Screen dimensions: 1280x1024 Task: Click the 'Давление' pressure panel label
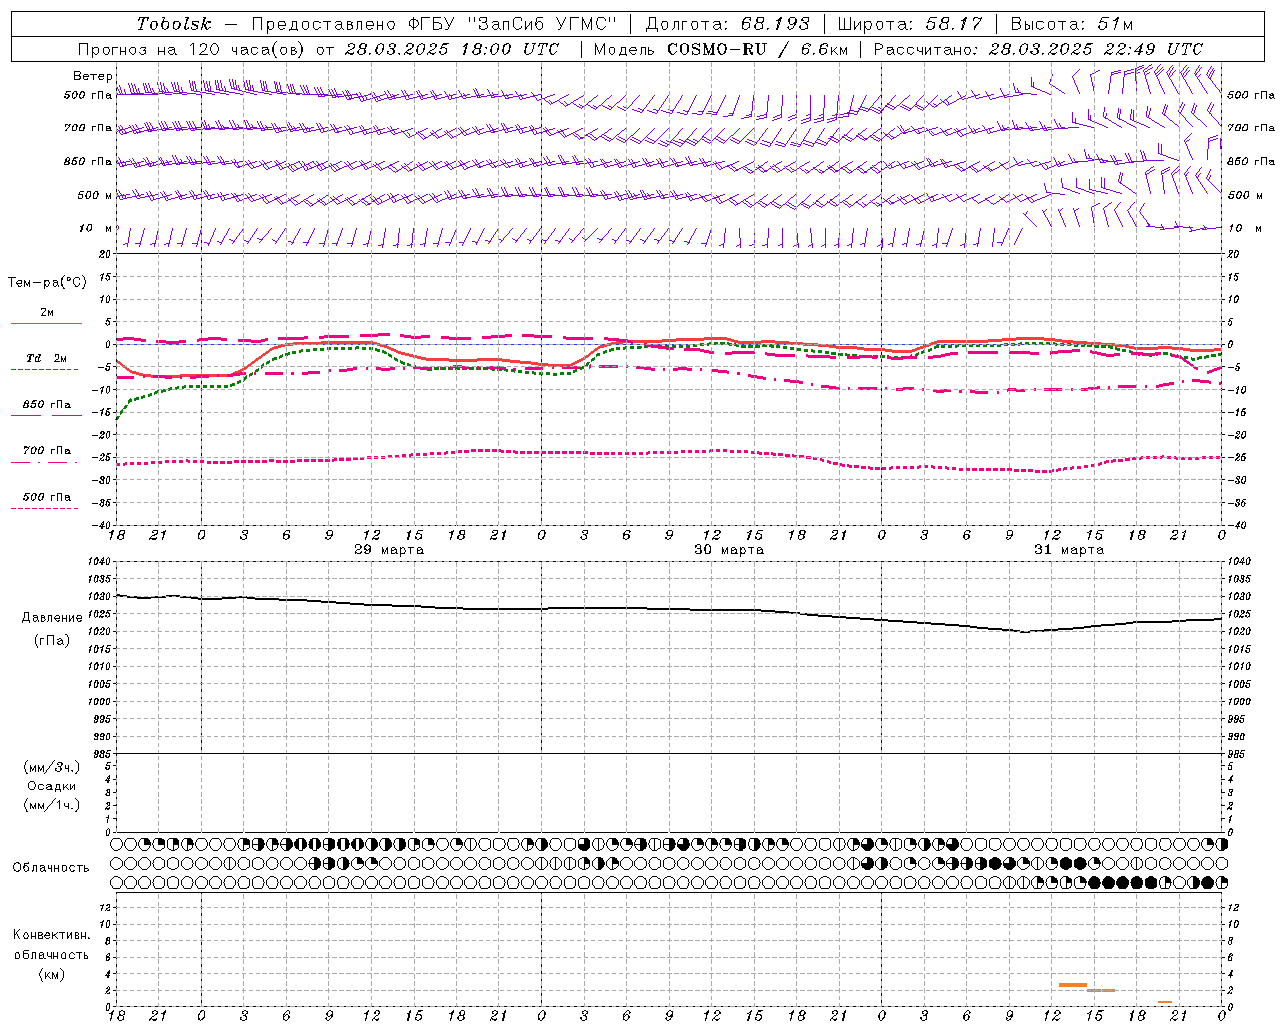tap(52, 618)
